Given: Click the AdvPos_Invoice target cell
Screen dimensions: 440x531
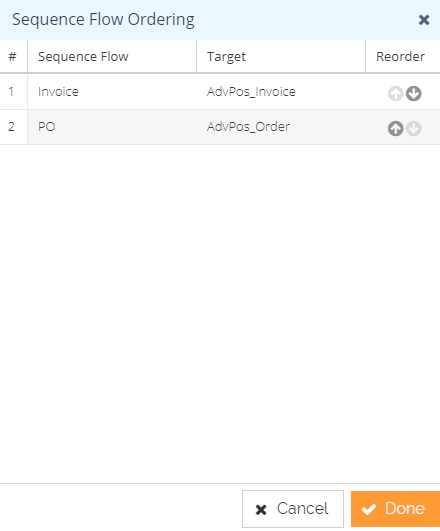Looking at the screenshot, I should click(x=281, y=92).
